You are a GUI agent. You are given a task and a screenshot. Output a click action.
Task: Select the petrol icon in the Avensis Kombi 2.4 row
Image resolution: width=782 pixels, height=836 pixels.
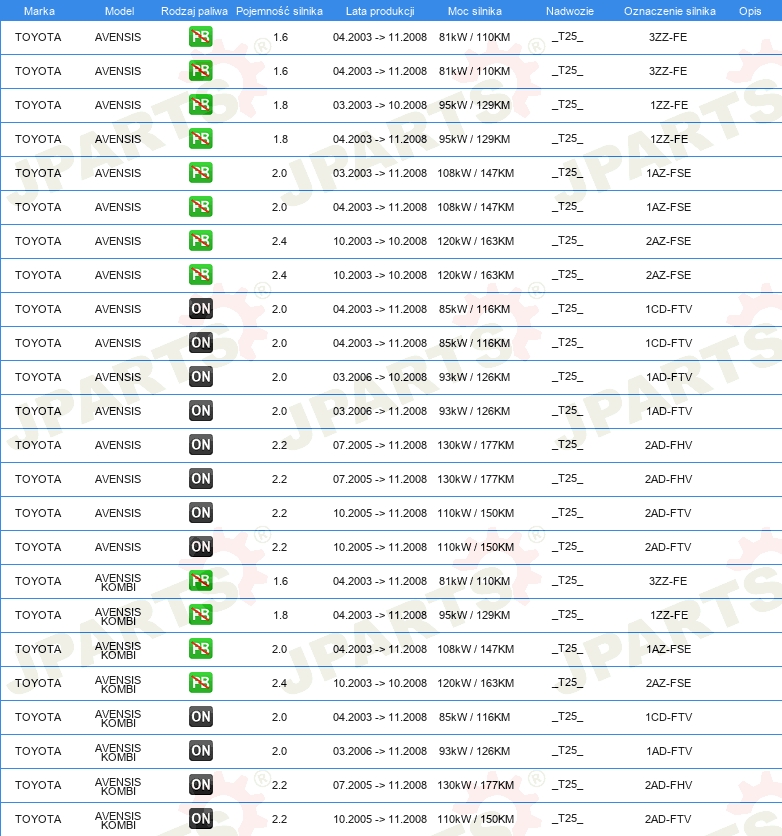pyautogui.click(x=200, y=683)
